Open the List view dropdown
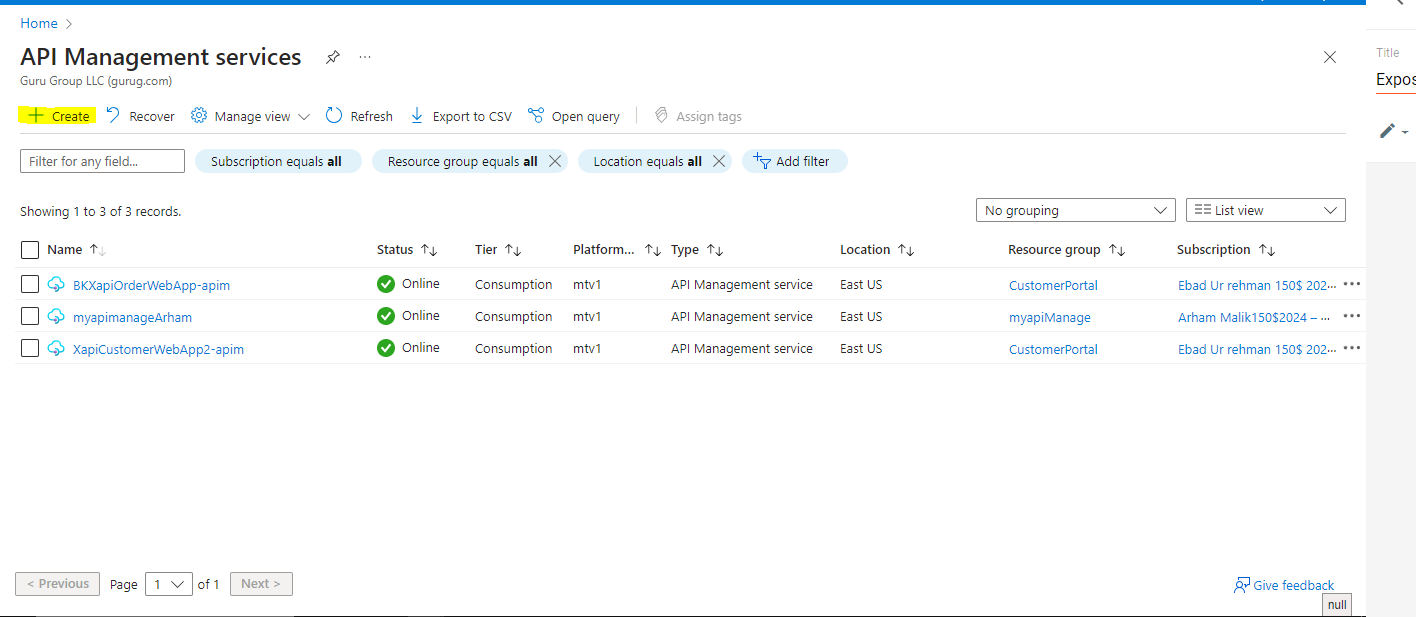Image resolution: width=1416 pixels, height=617 pixels. click(x=1265, y=210)
